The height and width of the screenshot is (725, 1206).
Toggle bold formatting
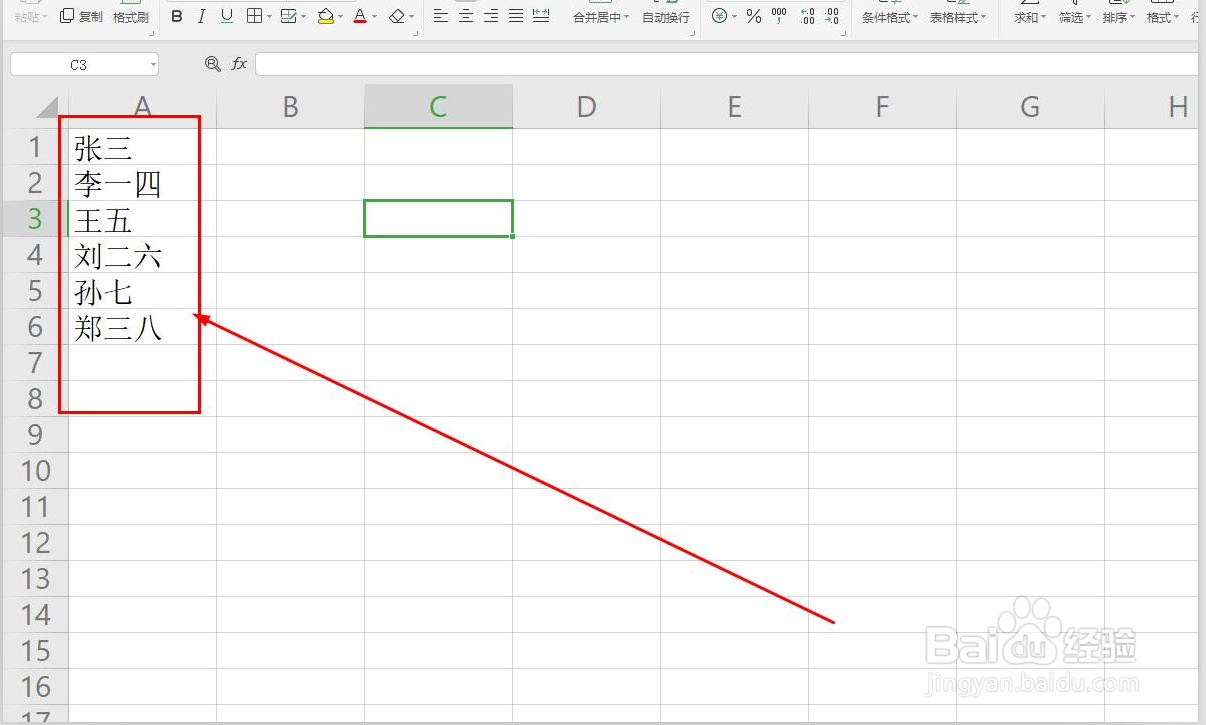(177, 17)
